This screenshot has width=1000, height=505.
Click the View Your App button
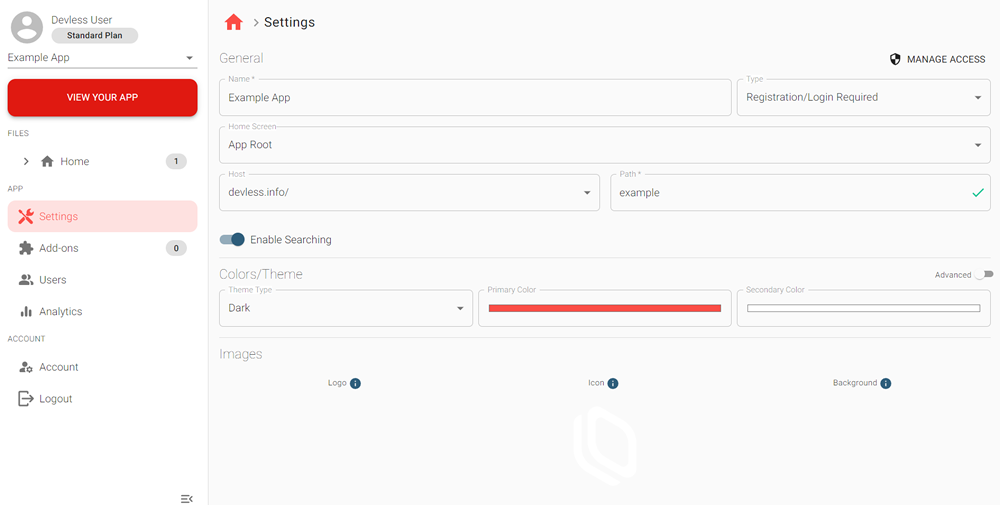pyautogui.click(x=102, y=98)
